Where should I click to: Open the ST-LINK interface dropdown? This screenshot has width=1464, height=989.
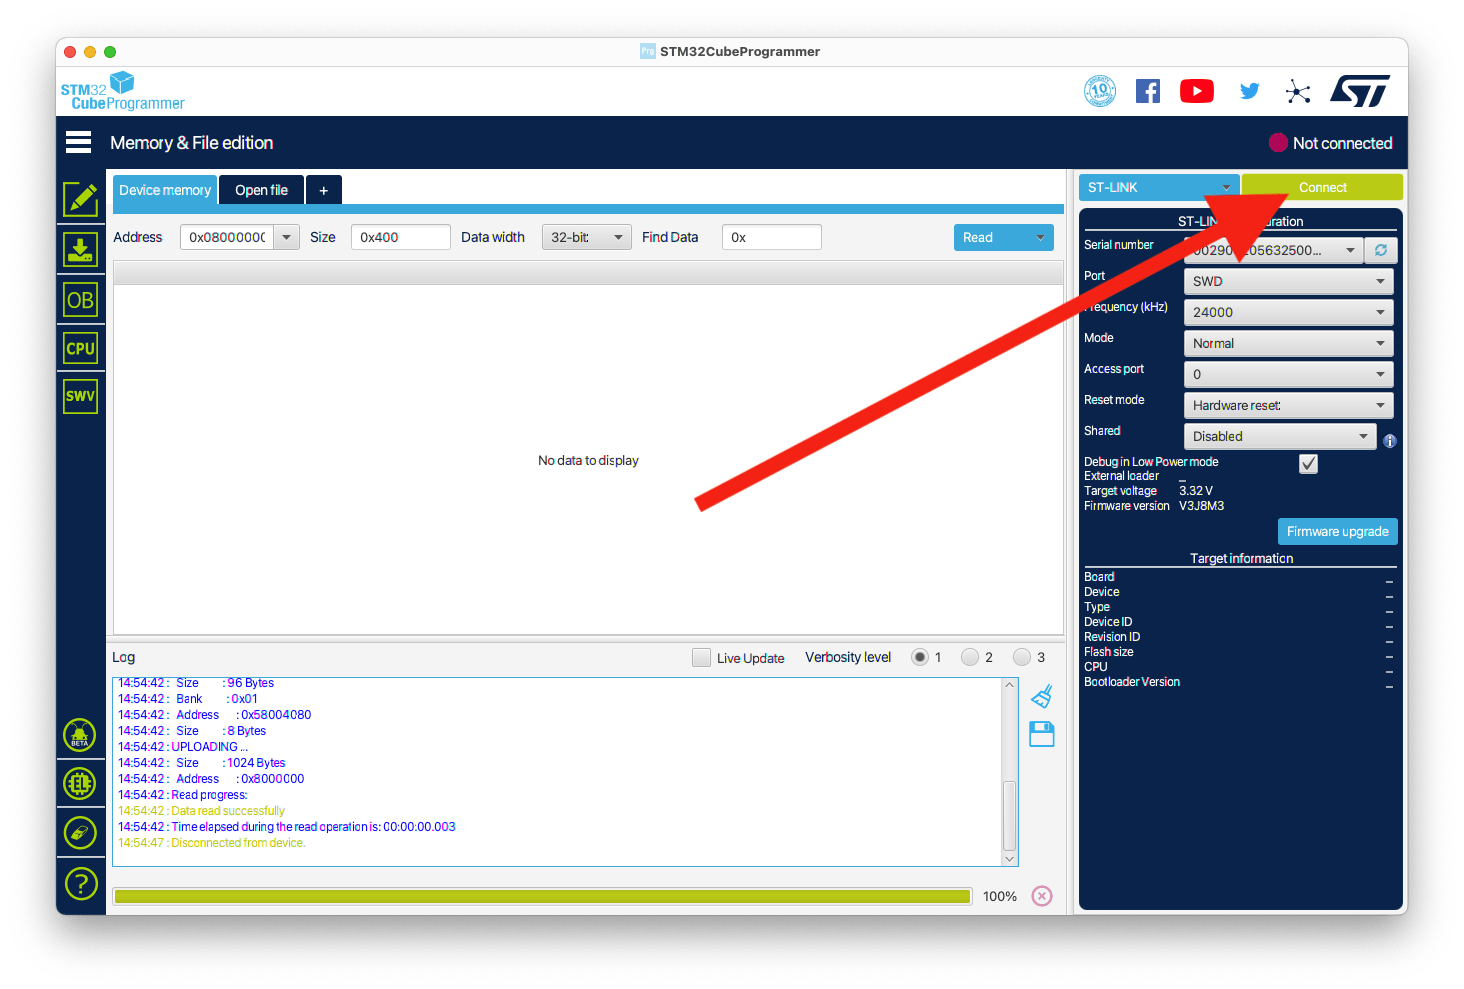coord(1159,187)
